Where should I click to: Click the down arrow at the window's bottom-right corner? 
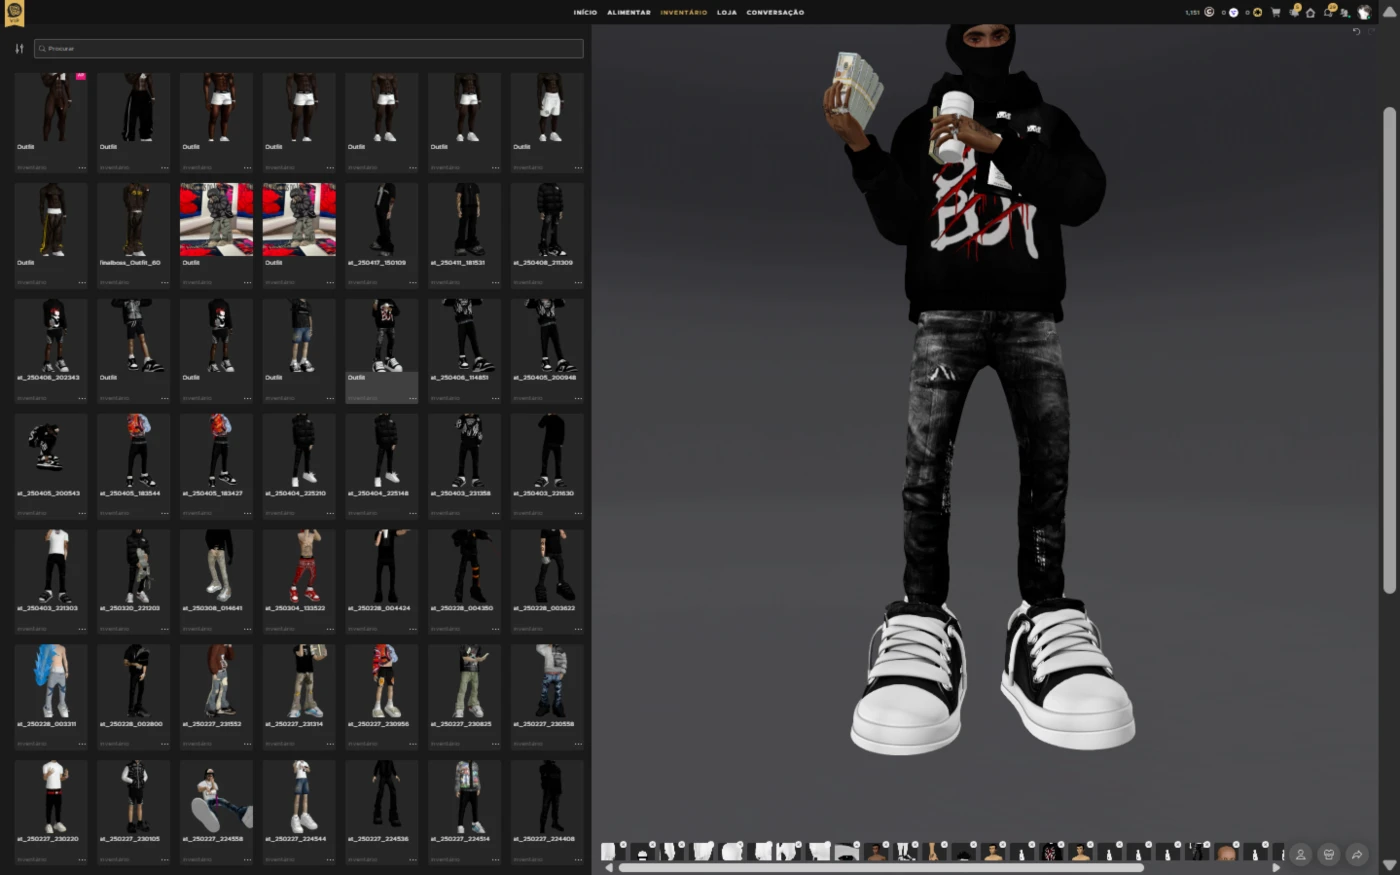[1389, 865]
